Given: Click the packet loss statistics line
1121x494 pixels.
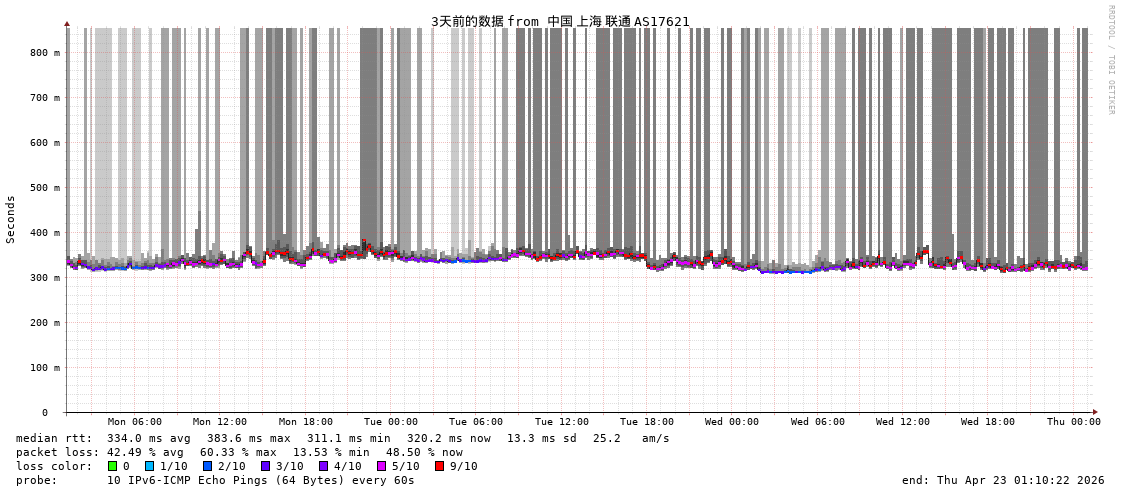Looking at the screenshot, I should pos(239,452).
